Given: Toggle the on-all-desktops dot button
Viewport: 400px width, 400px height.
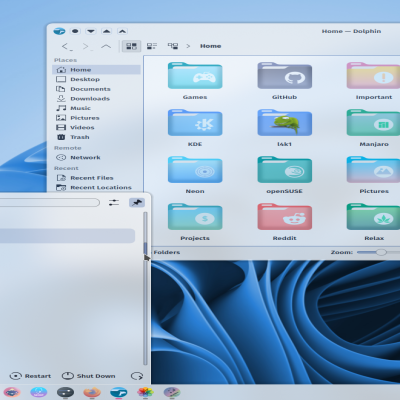Looking at the screenshot, I should pos(75,31).
